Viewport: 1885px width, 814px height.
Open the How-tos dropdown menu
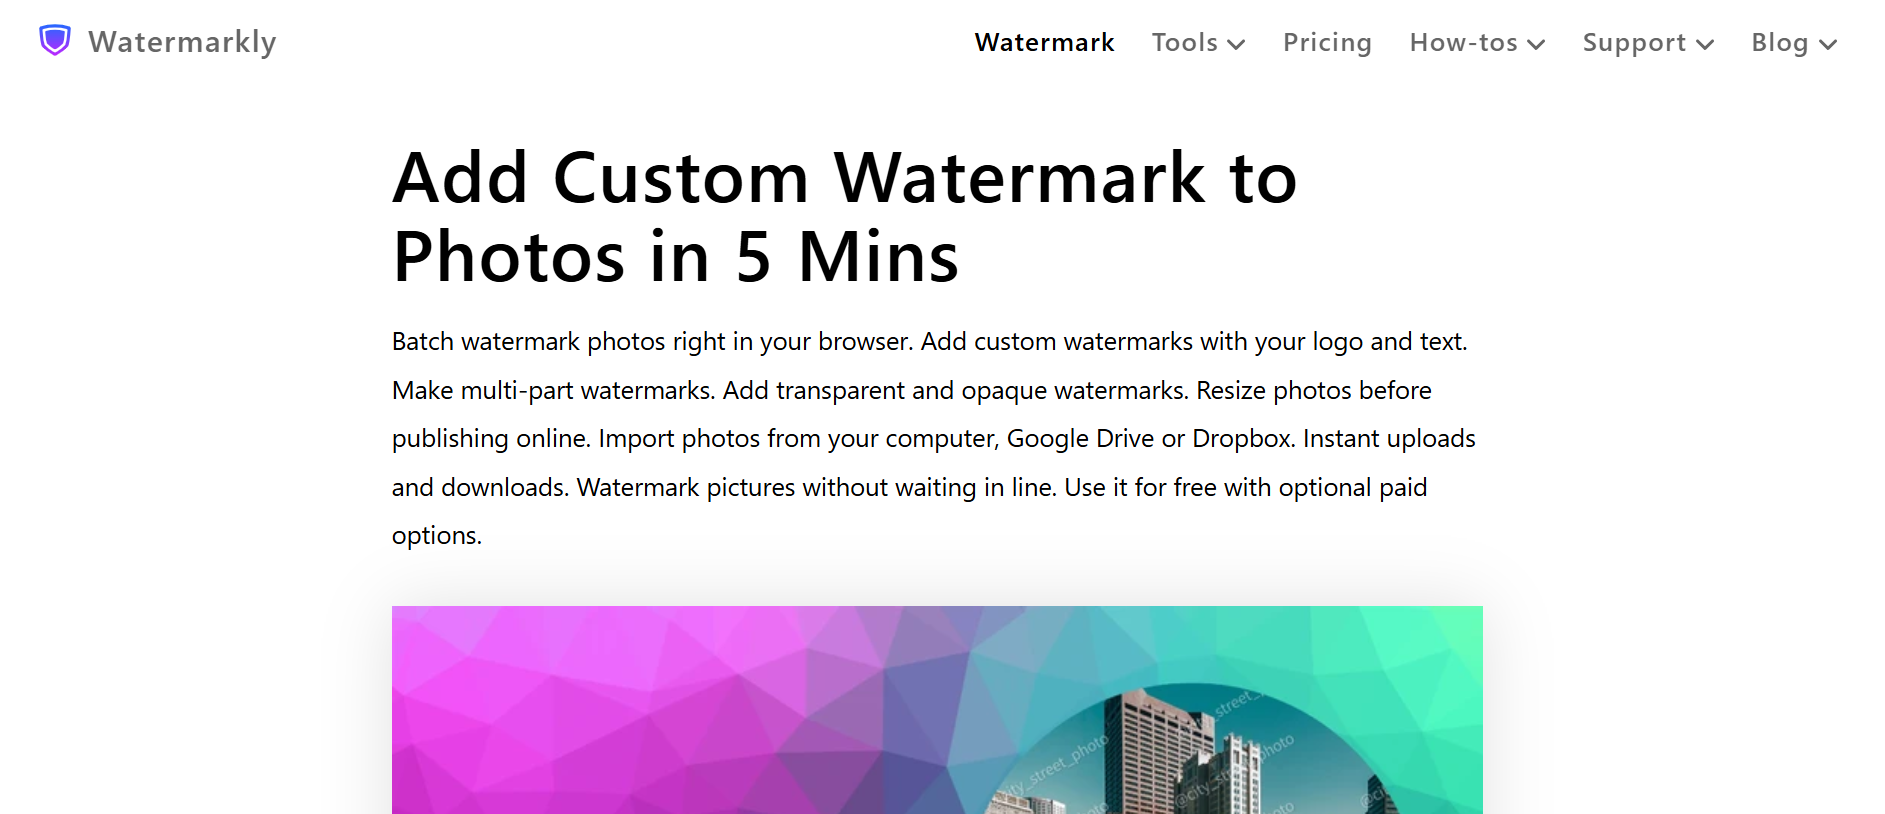coord(1464,42)
